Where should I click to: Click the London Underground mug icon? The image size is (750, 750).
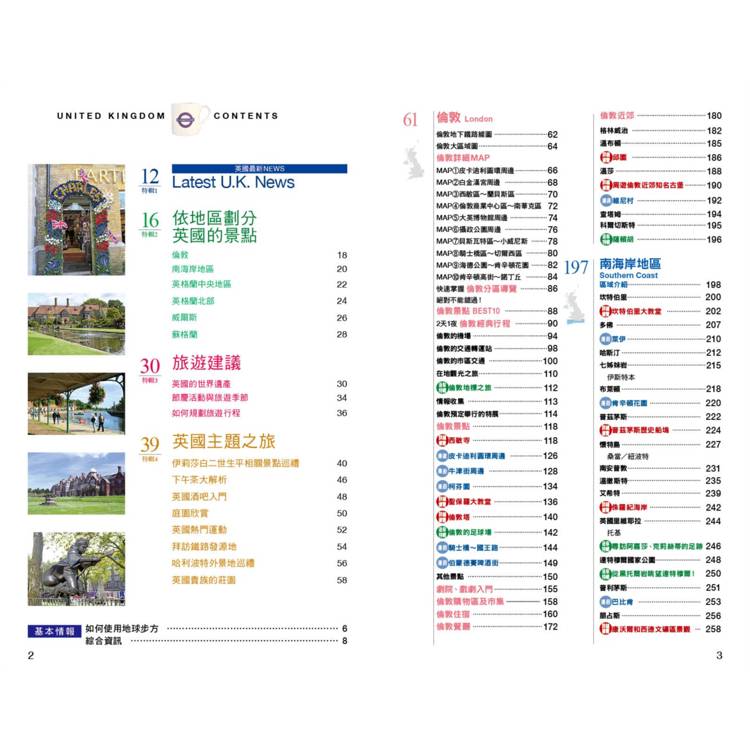pos(189,117)
